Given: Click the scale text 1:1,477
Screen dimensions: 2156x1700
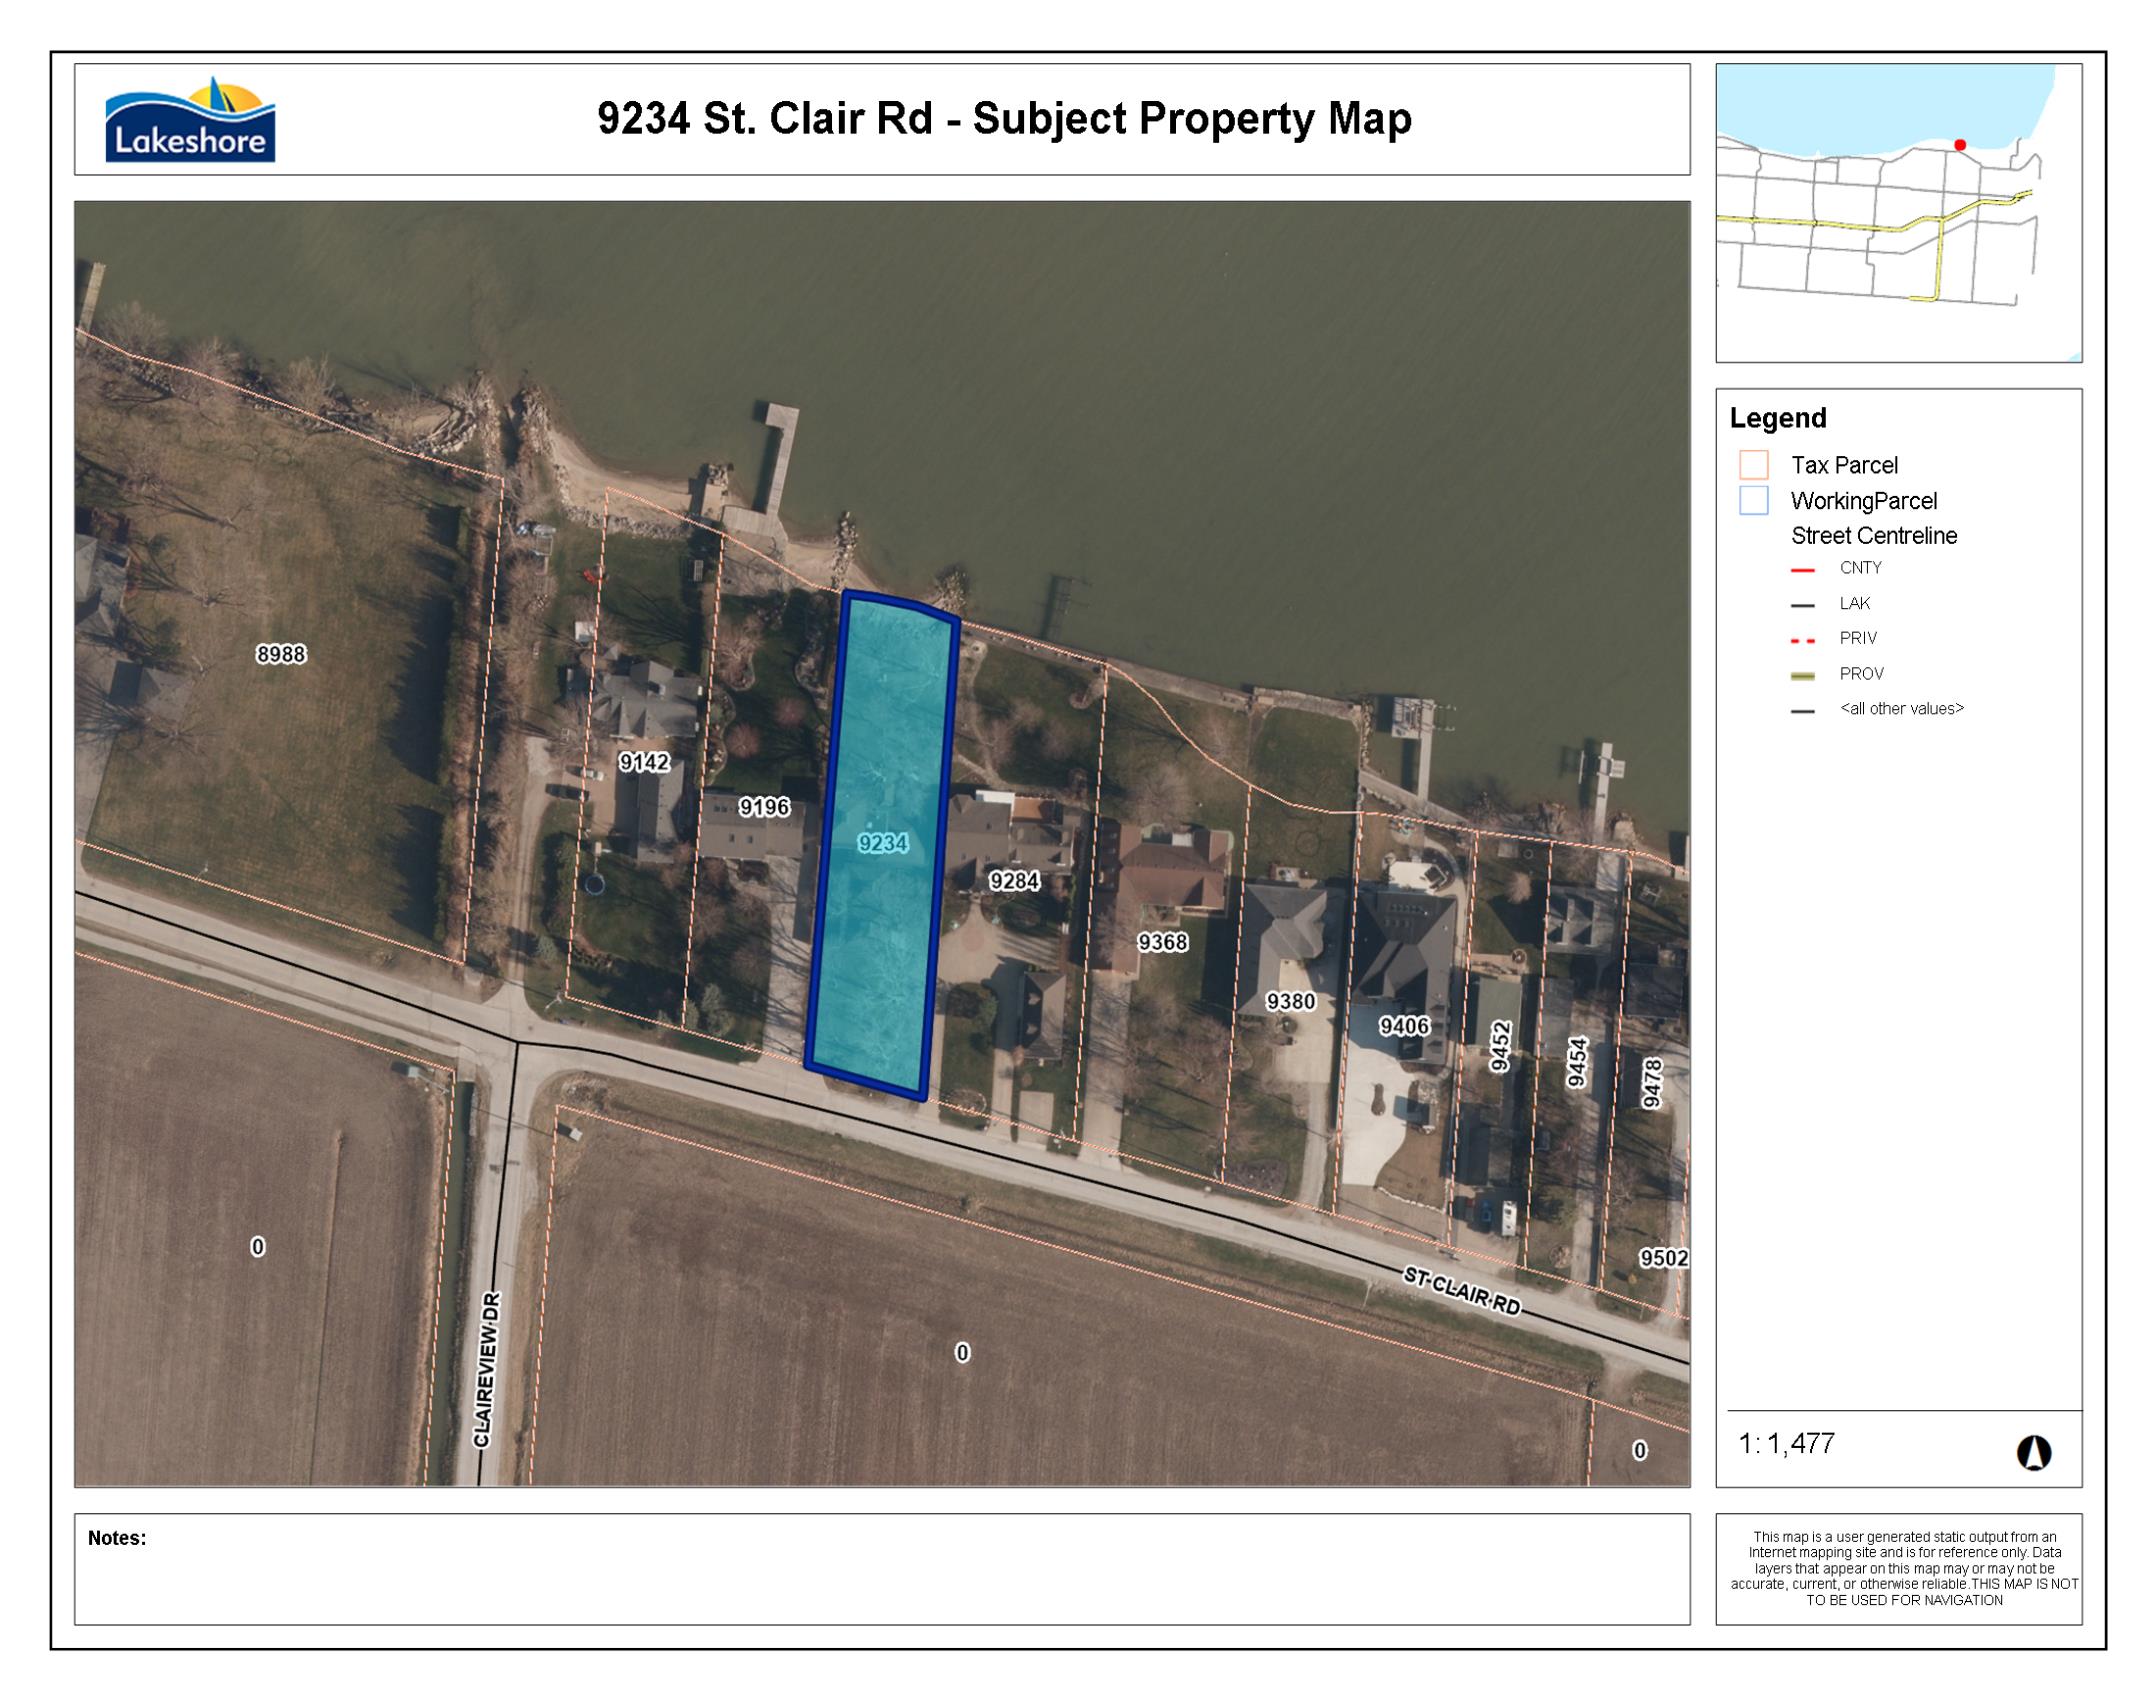Looking at the screenshot, I should 1787,1444.
